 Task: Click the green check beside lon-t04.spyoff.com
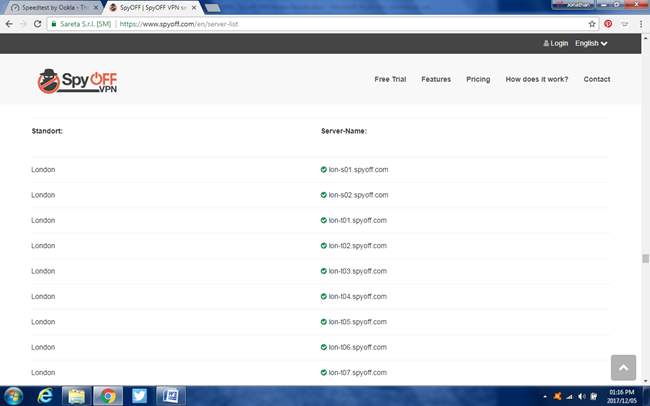pos(324,296)
